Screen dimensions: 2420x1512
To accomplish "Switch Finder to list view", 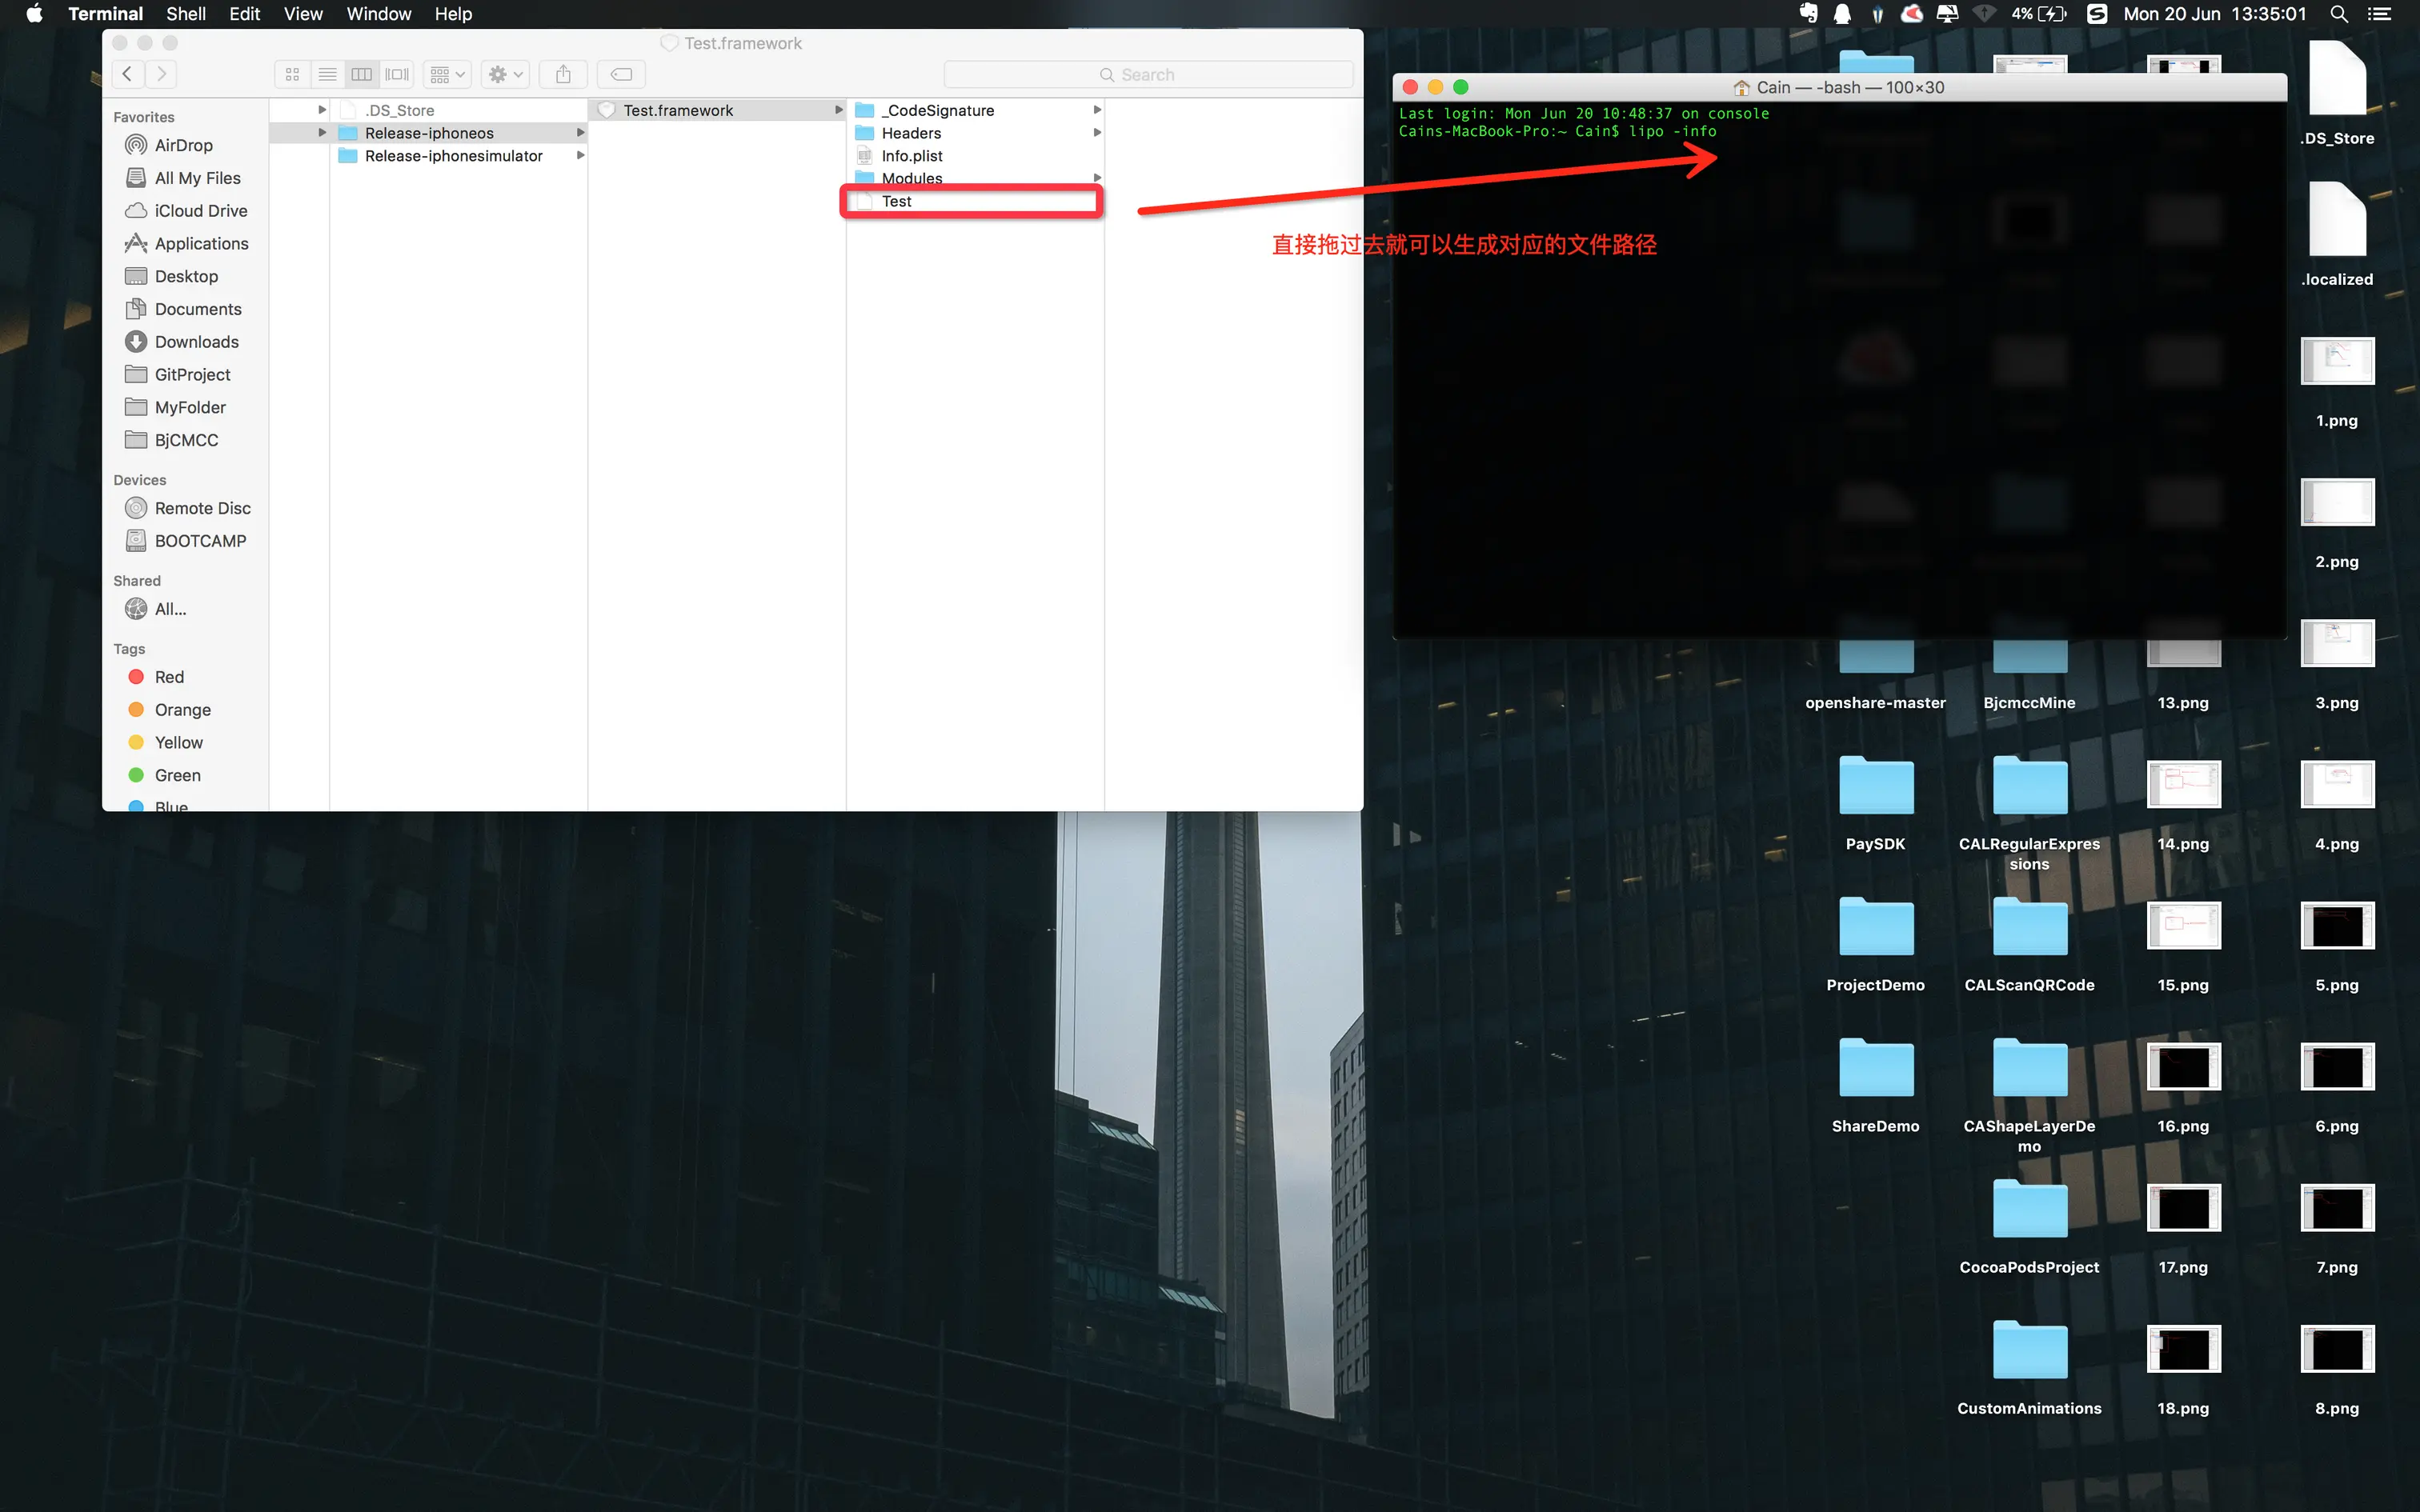I will pyautogui.click(x=327, y=74).
